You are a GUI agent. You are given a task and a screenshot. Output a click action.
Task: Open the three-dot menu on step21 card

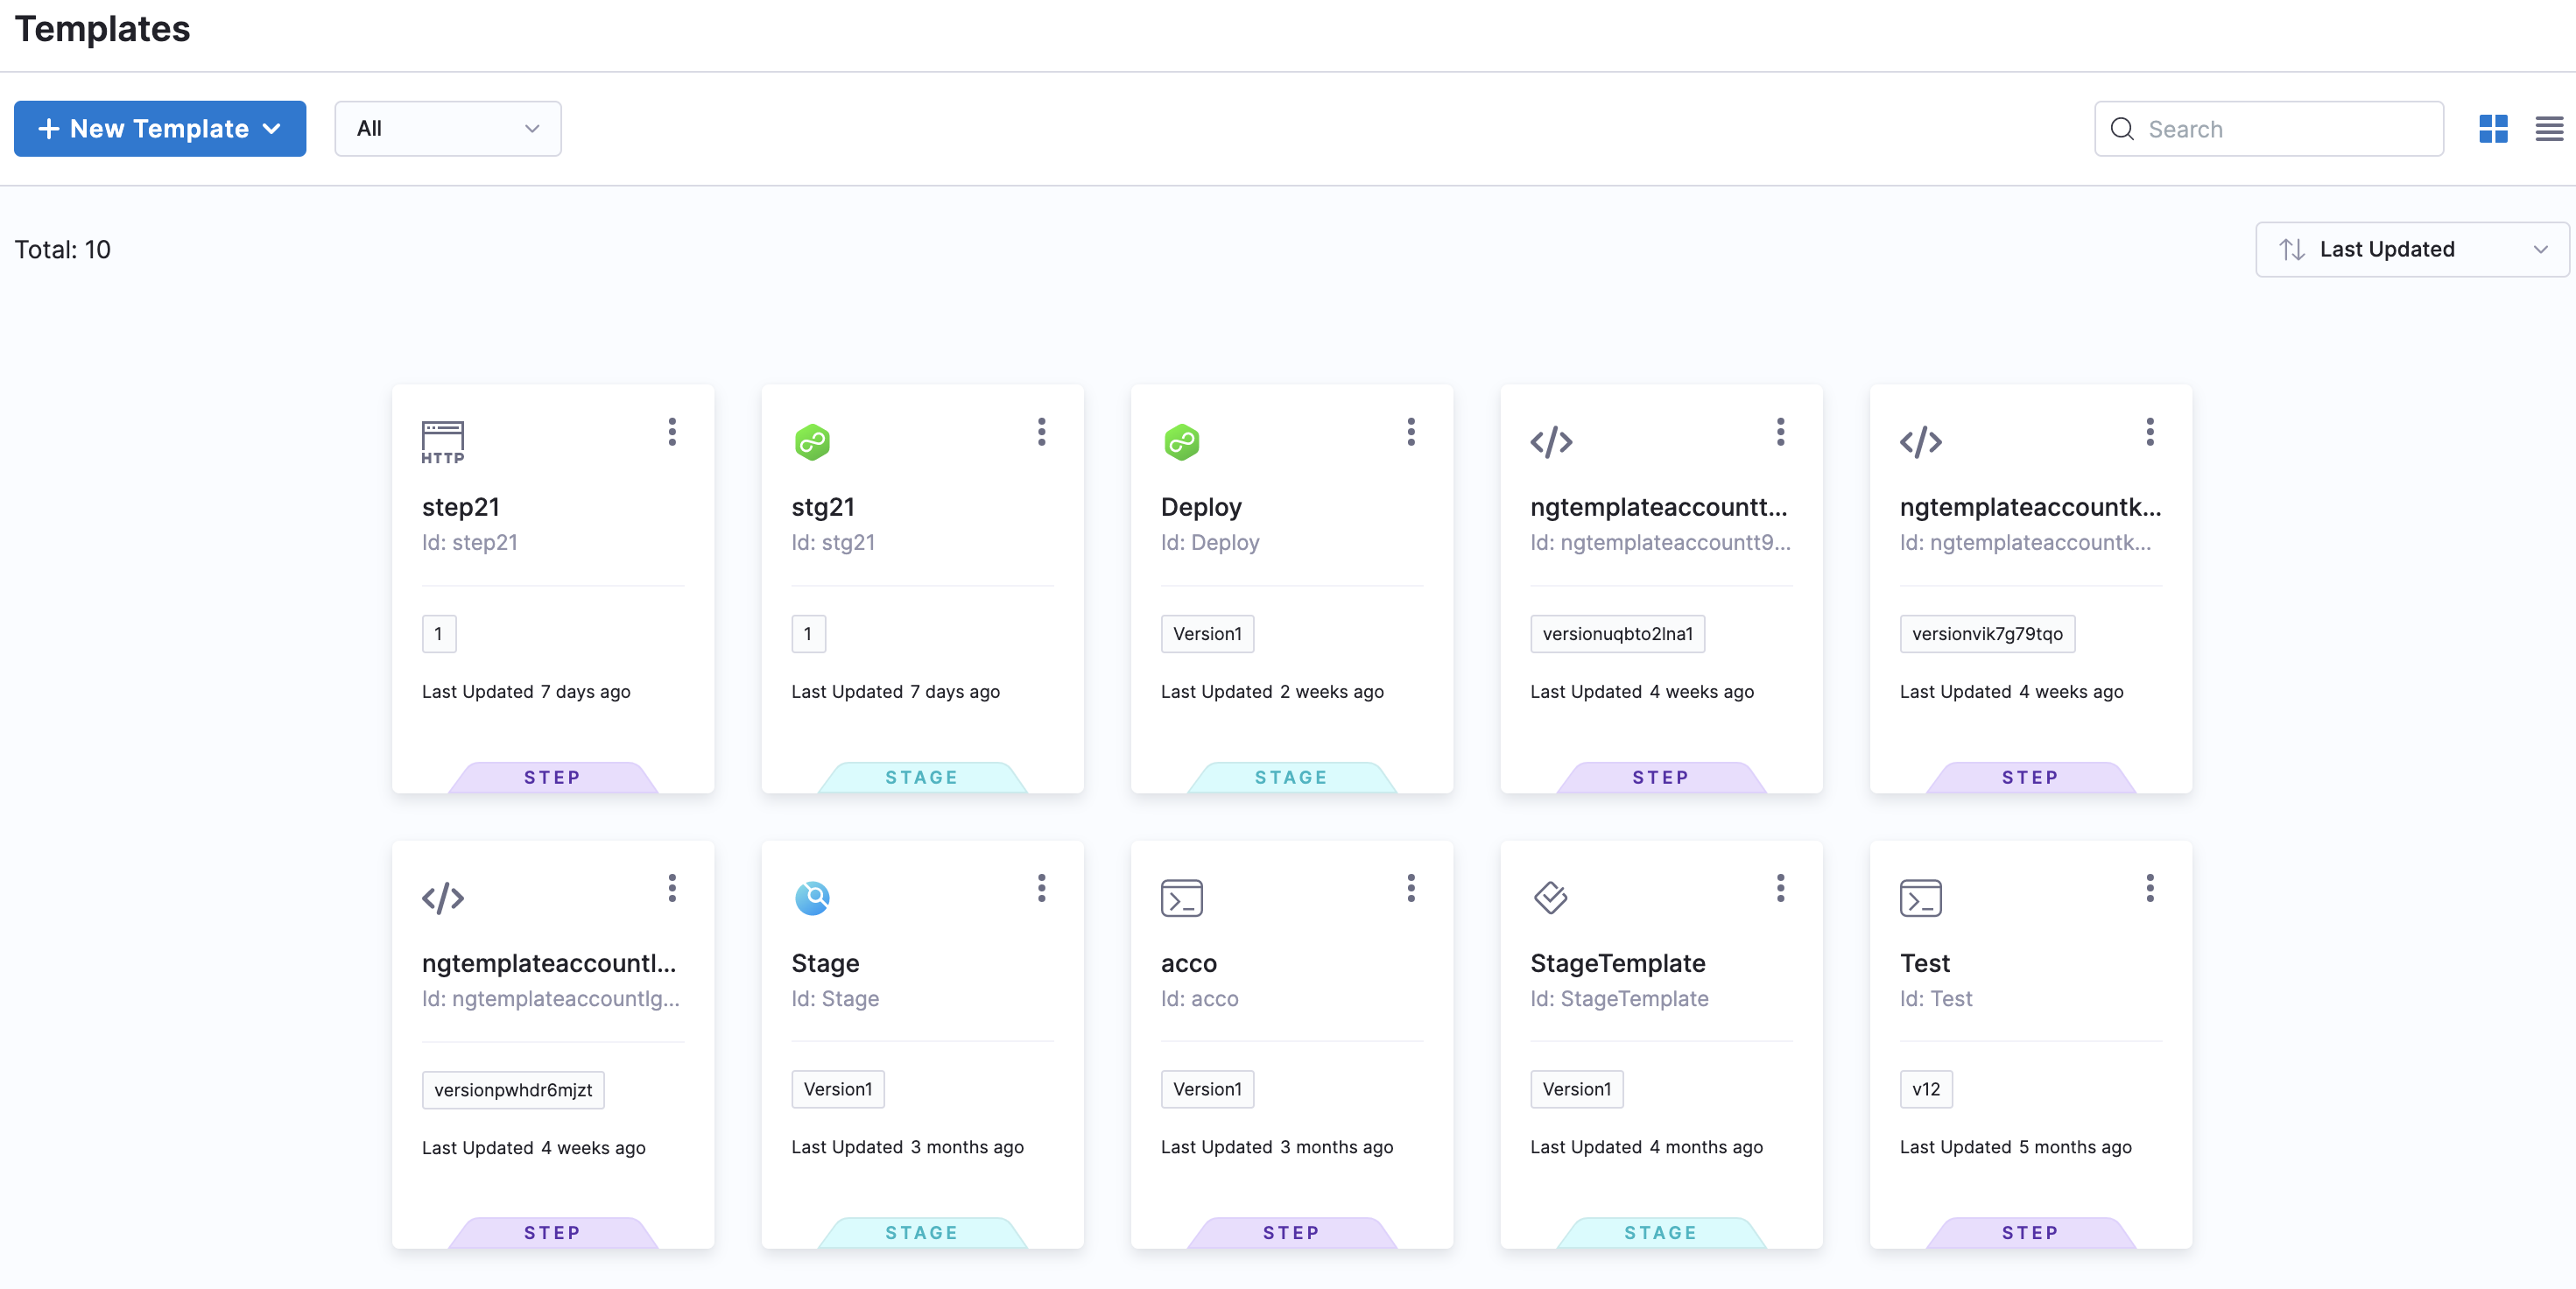click(x=672, y=432)
